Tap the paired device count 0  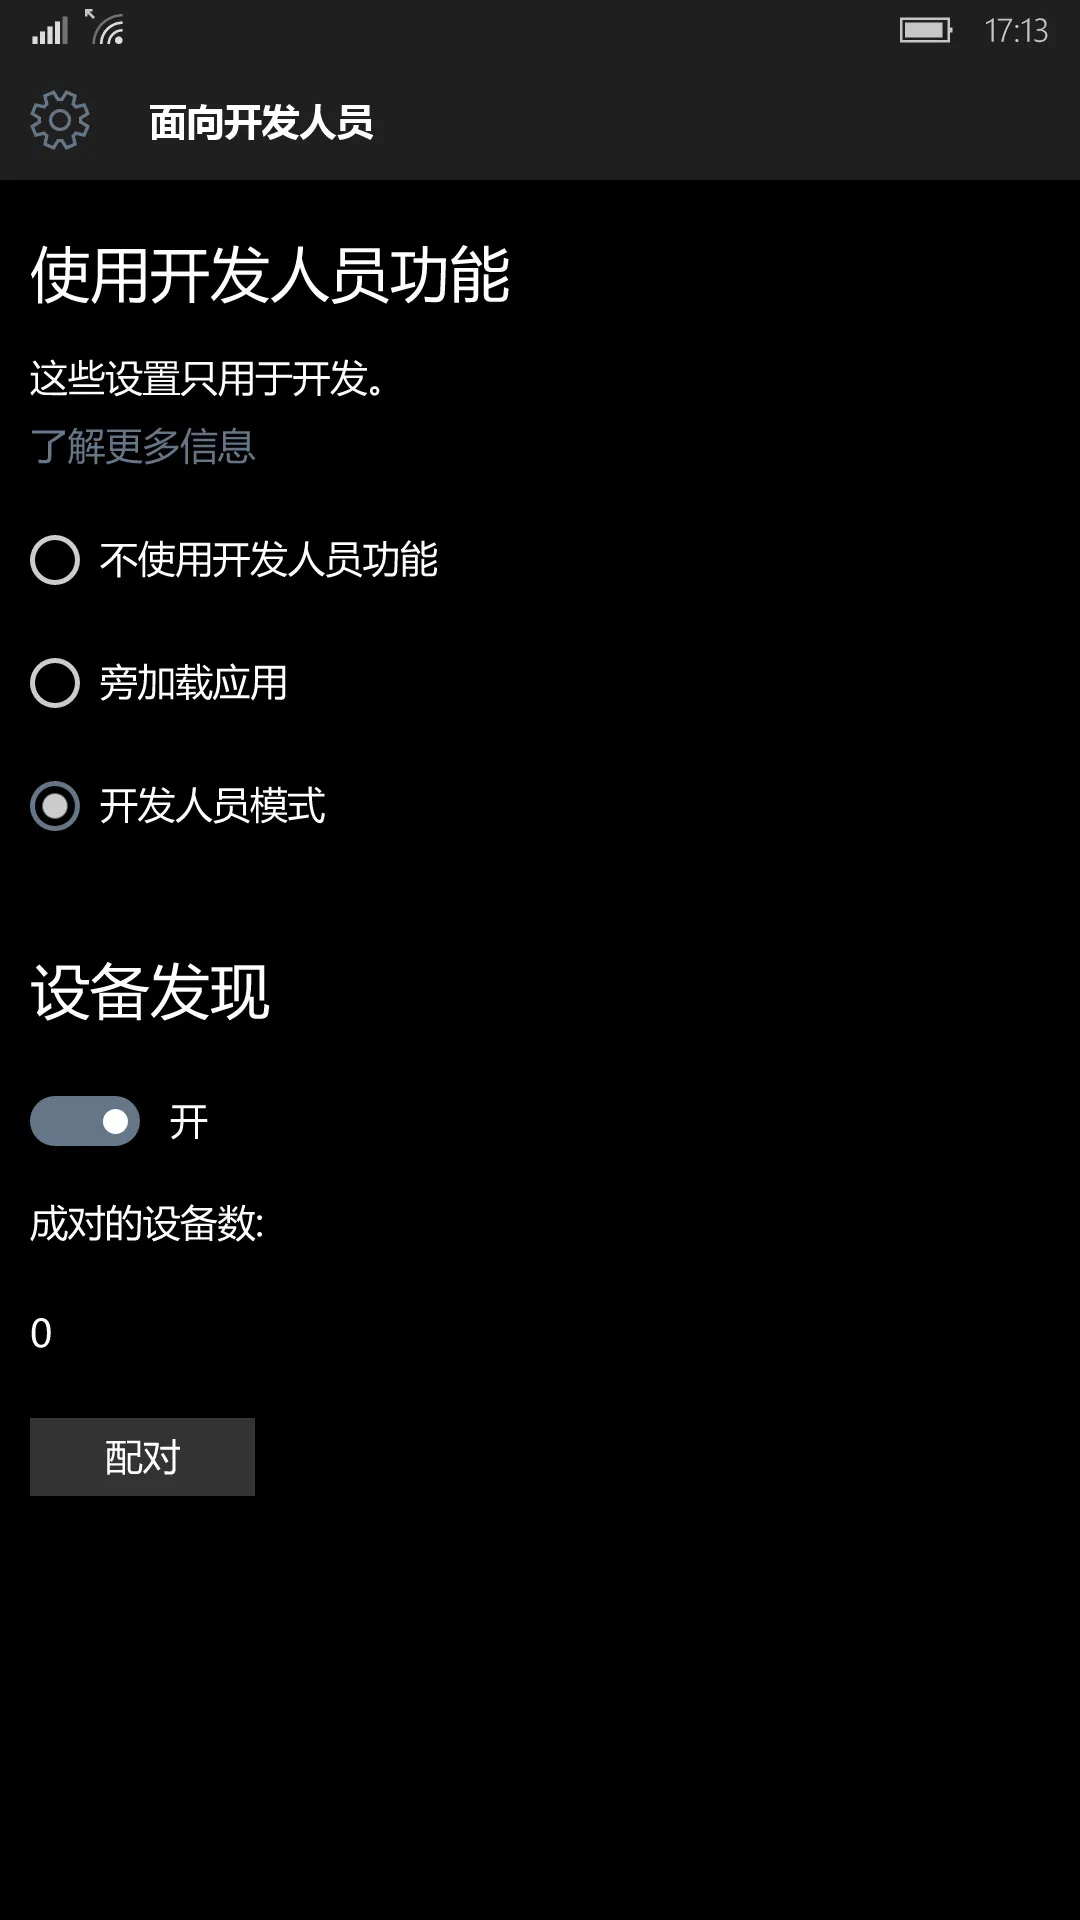pos(41,1333)
